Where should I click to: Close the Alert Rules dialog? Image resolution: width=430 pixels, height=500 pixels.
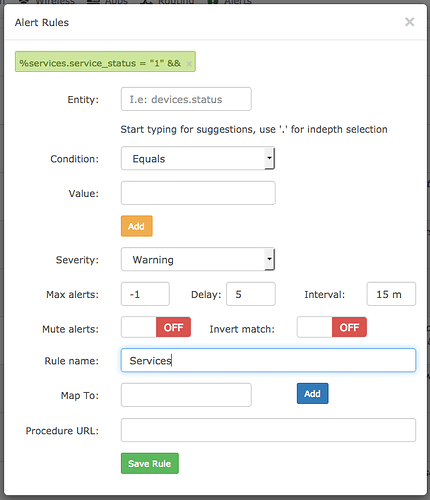pos(409,22)
